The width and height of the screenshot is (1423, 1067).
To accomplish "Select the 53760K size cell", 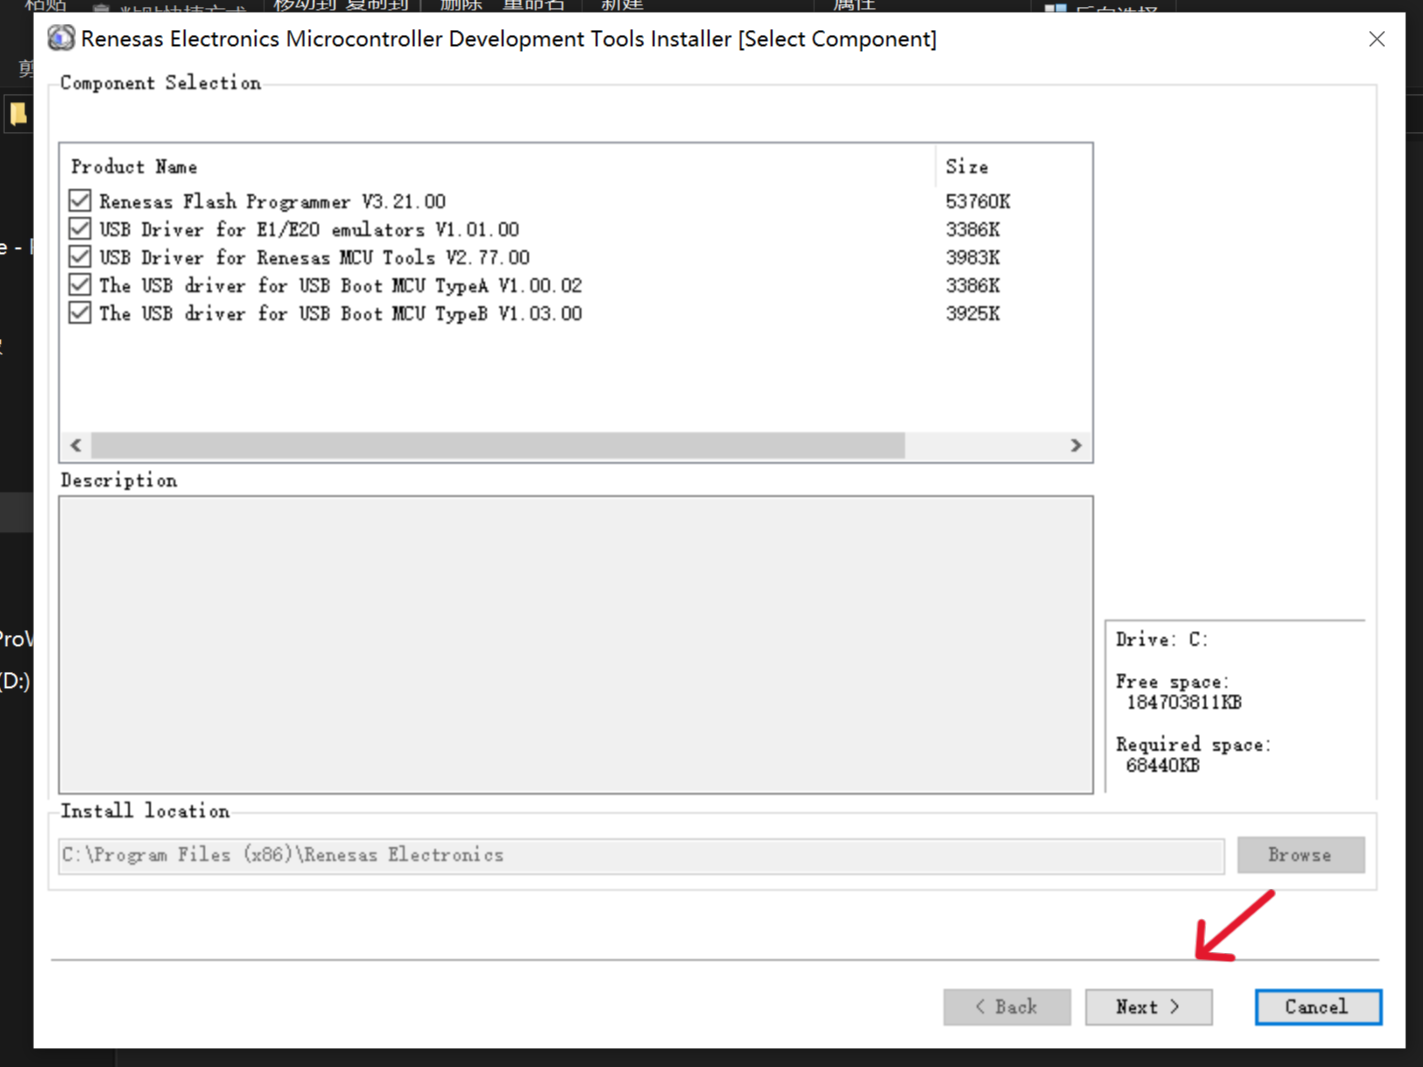I will coord(978,201).
